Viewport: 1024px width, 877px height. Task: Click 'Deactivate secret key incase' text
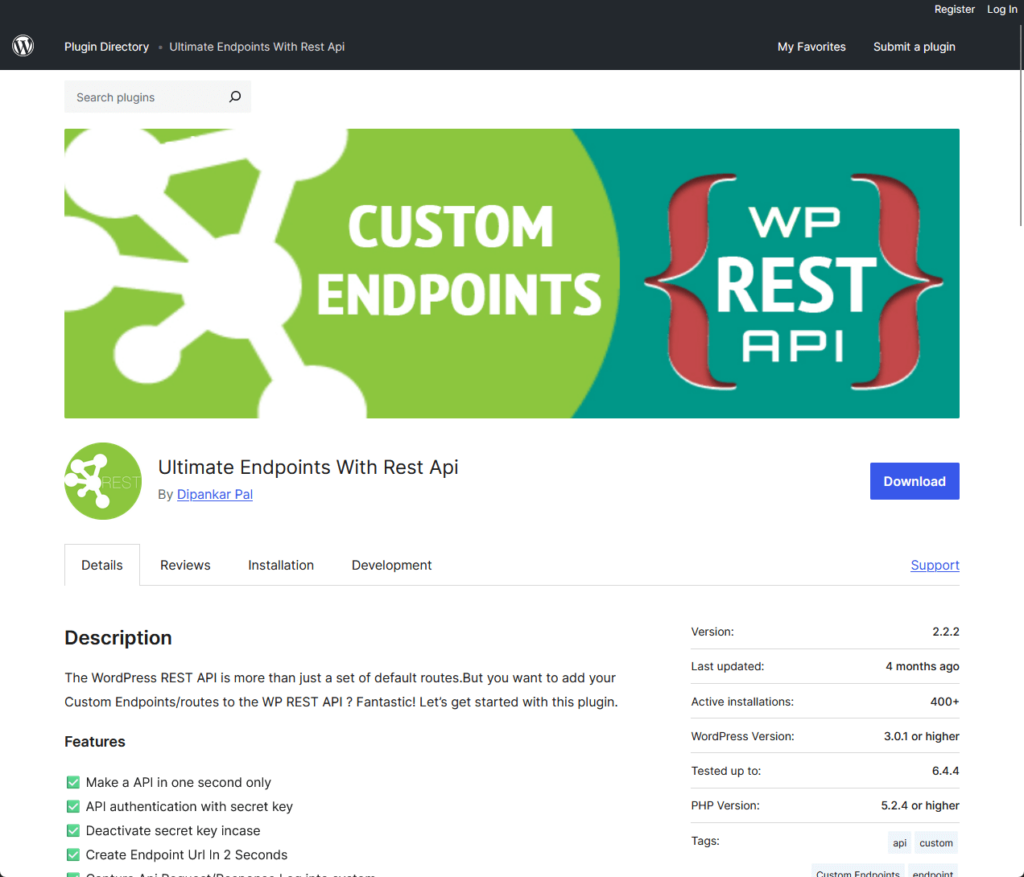click(173, 831)
